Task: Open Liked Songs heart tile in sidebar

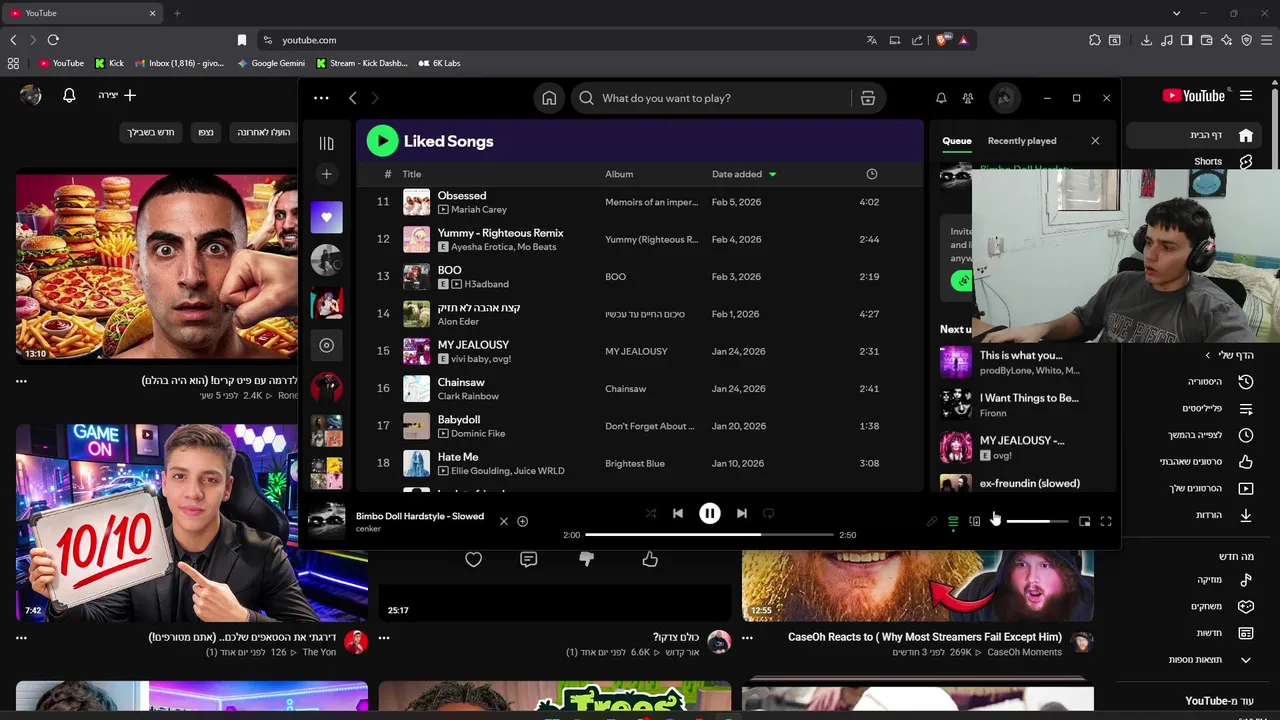Action: pos(326,217)
